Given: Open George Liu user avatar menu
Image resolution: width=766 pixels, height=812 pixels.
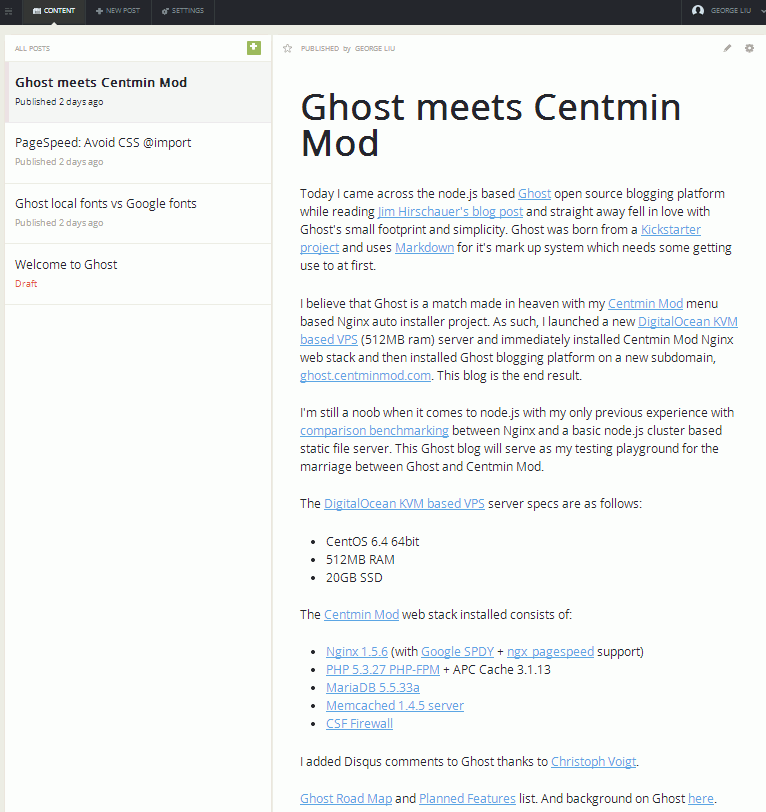Looking at the screenshot, I should [x=698, y=10].
